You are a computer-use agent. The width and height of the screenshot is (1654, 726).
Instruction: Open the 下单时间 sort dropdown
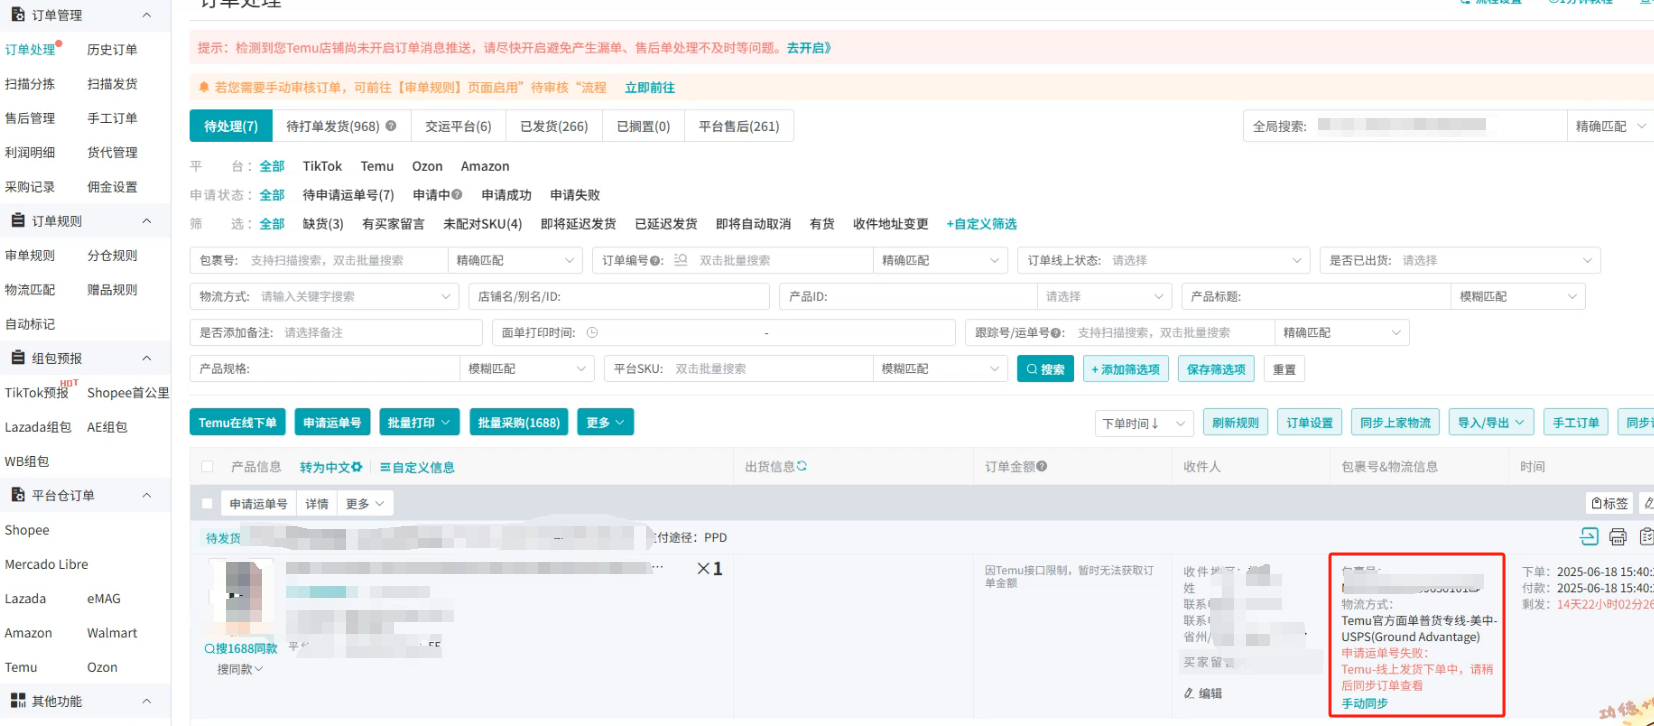(1143, 424)
